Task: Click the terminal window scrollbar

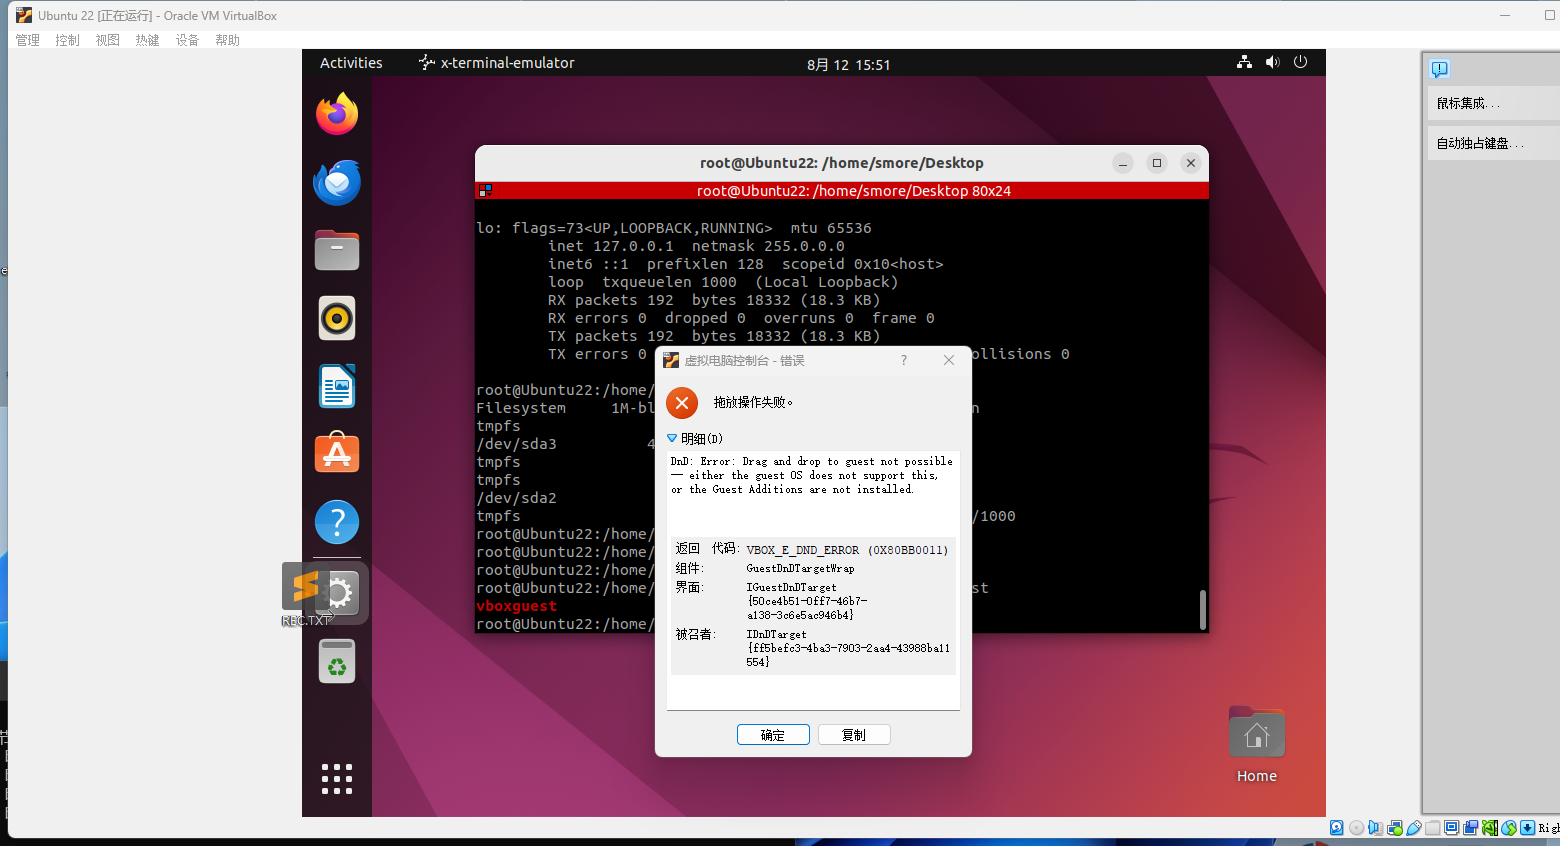Action: [1202, 609]
